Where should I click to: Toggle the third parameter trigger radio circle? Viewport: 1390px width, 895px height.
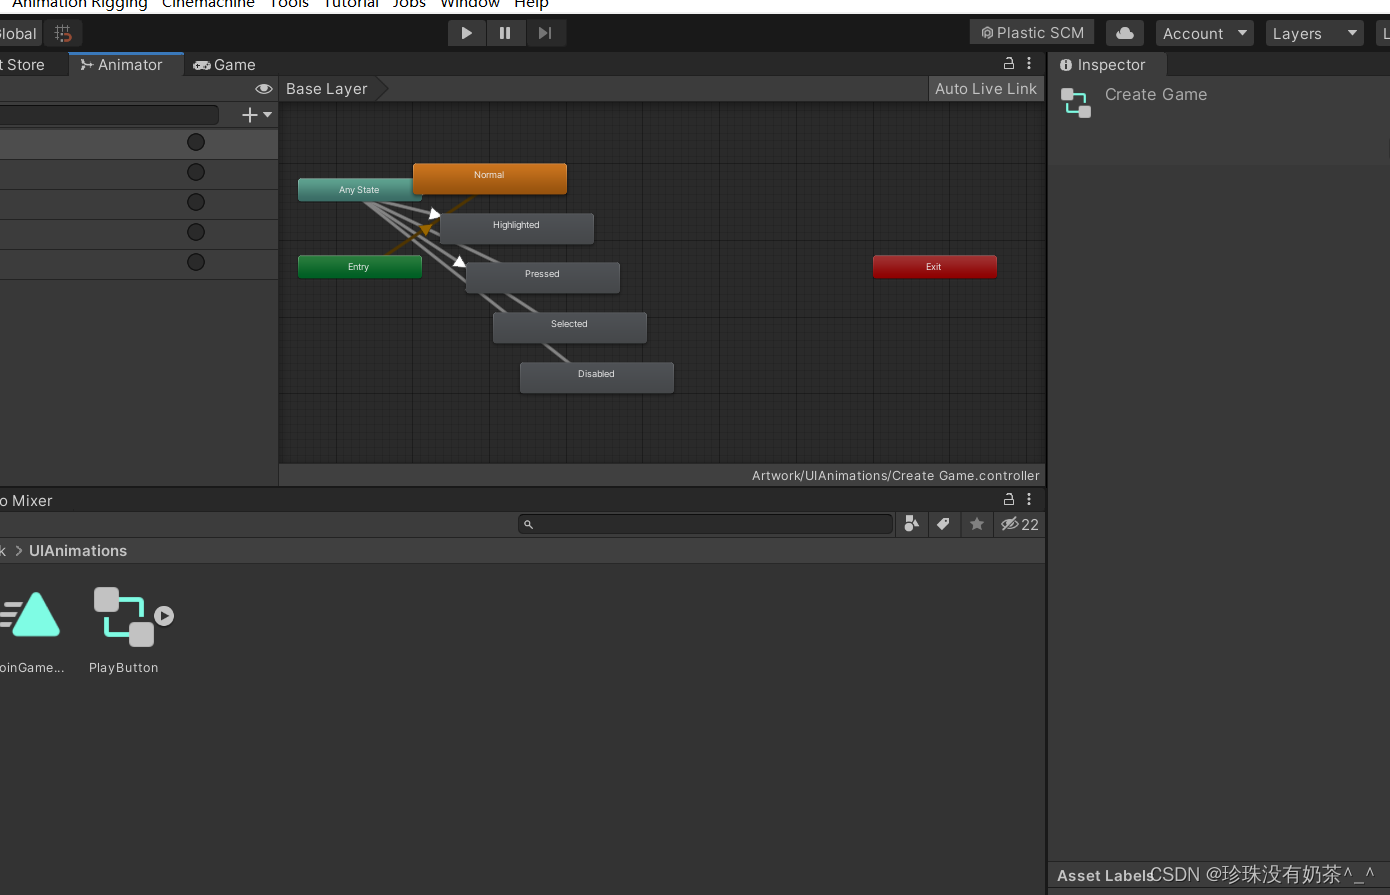[x=196, y=202]
